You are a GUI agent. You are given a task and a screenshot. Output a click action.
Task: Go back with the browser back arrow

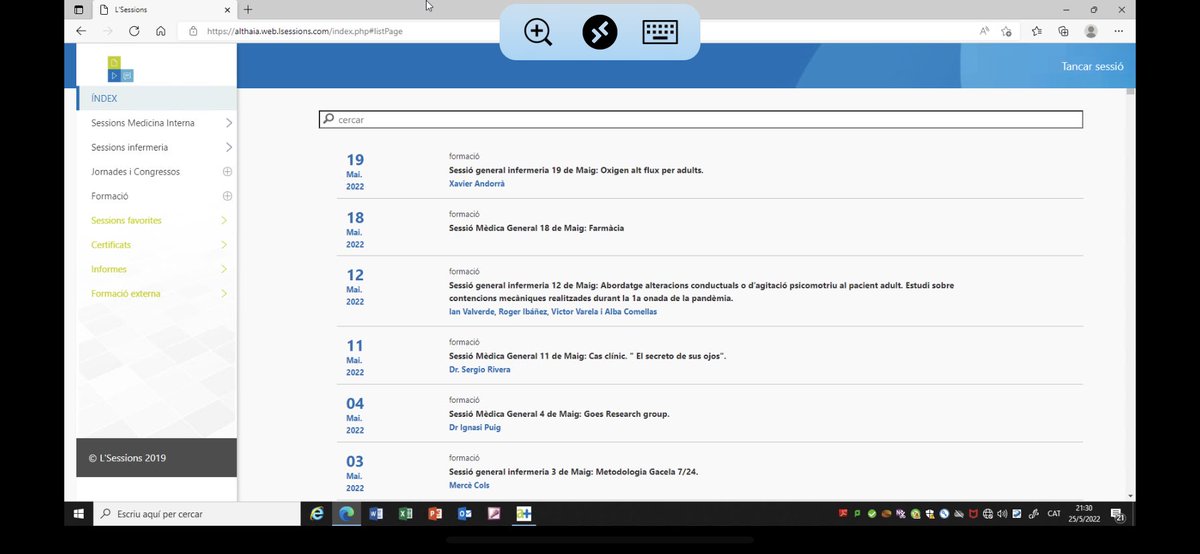pos(81,31)
